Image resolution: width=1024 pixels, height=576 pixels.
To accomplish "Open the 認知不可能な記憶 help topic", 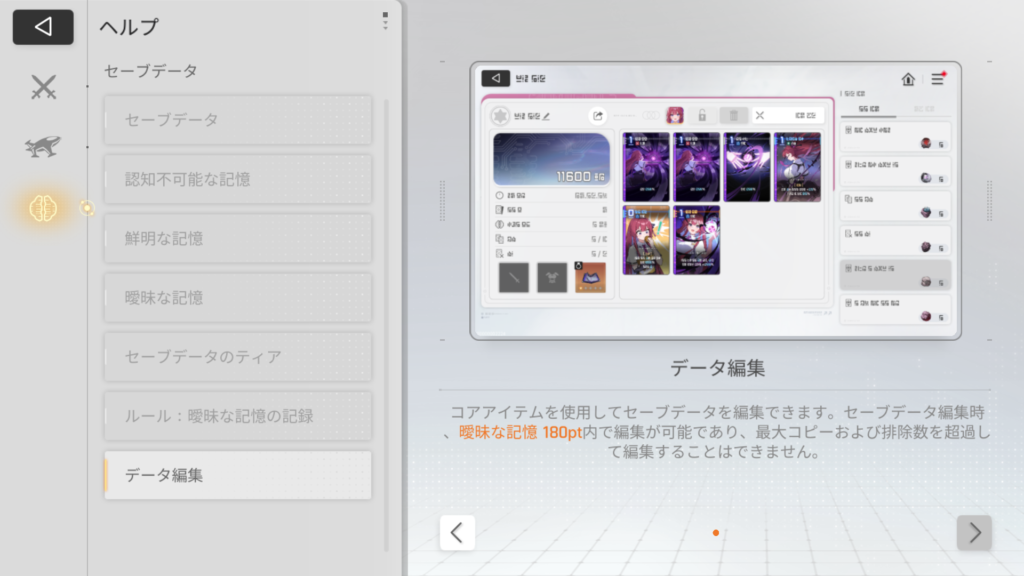I will point(238,179).
